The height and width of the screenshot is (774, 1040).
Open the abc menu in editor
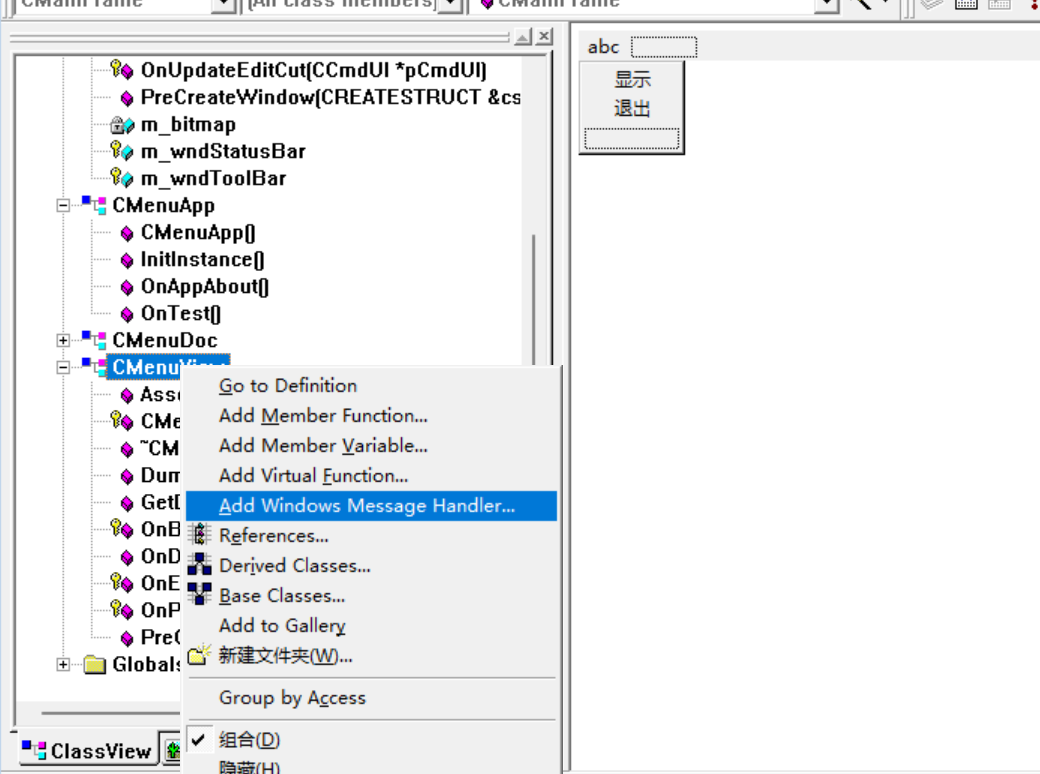click(x=603, y=47)
